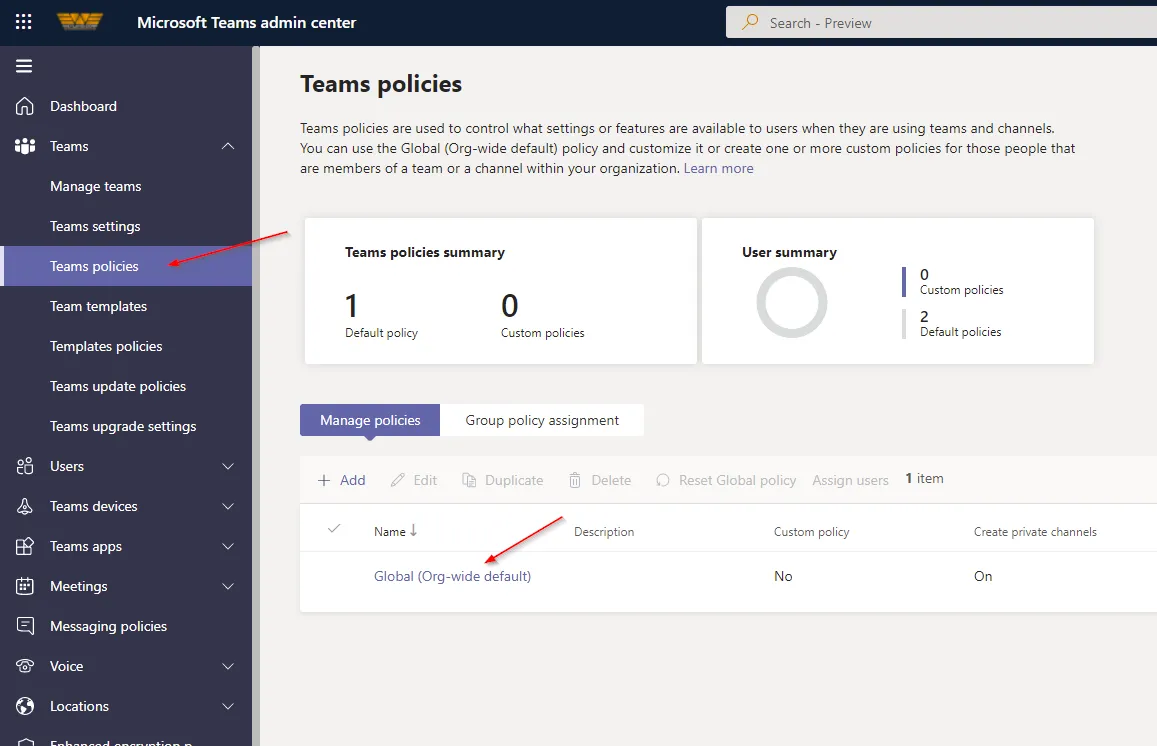Image resolution: width=1157 pixels, height=746 pixels.
Task: Click the Duplicate copy icon
Action: click(x=469, y=480)
